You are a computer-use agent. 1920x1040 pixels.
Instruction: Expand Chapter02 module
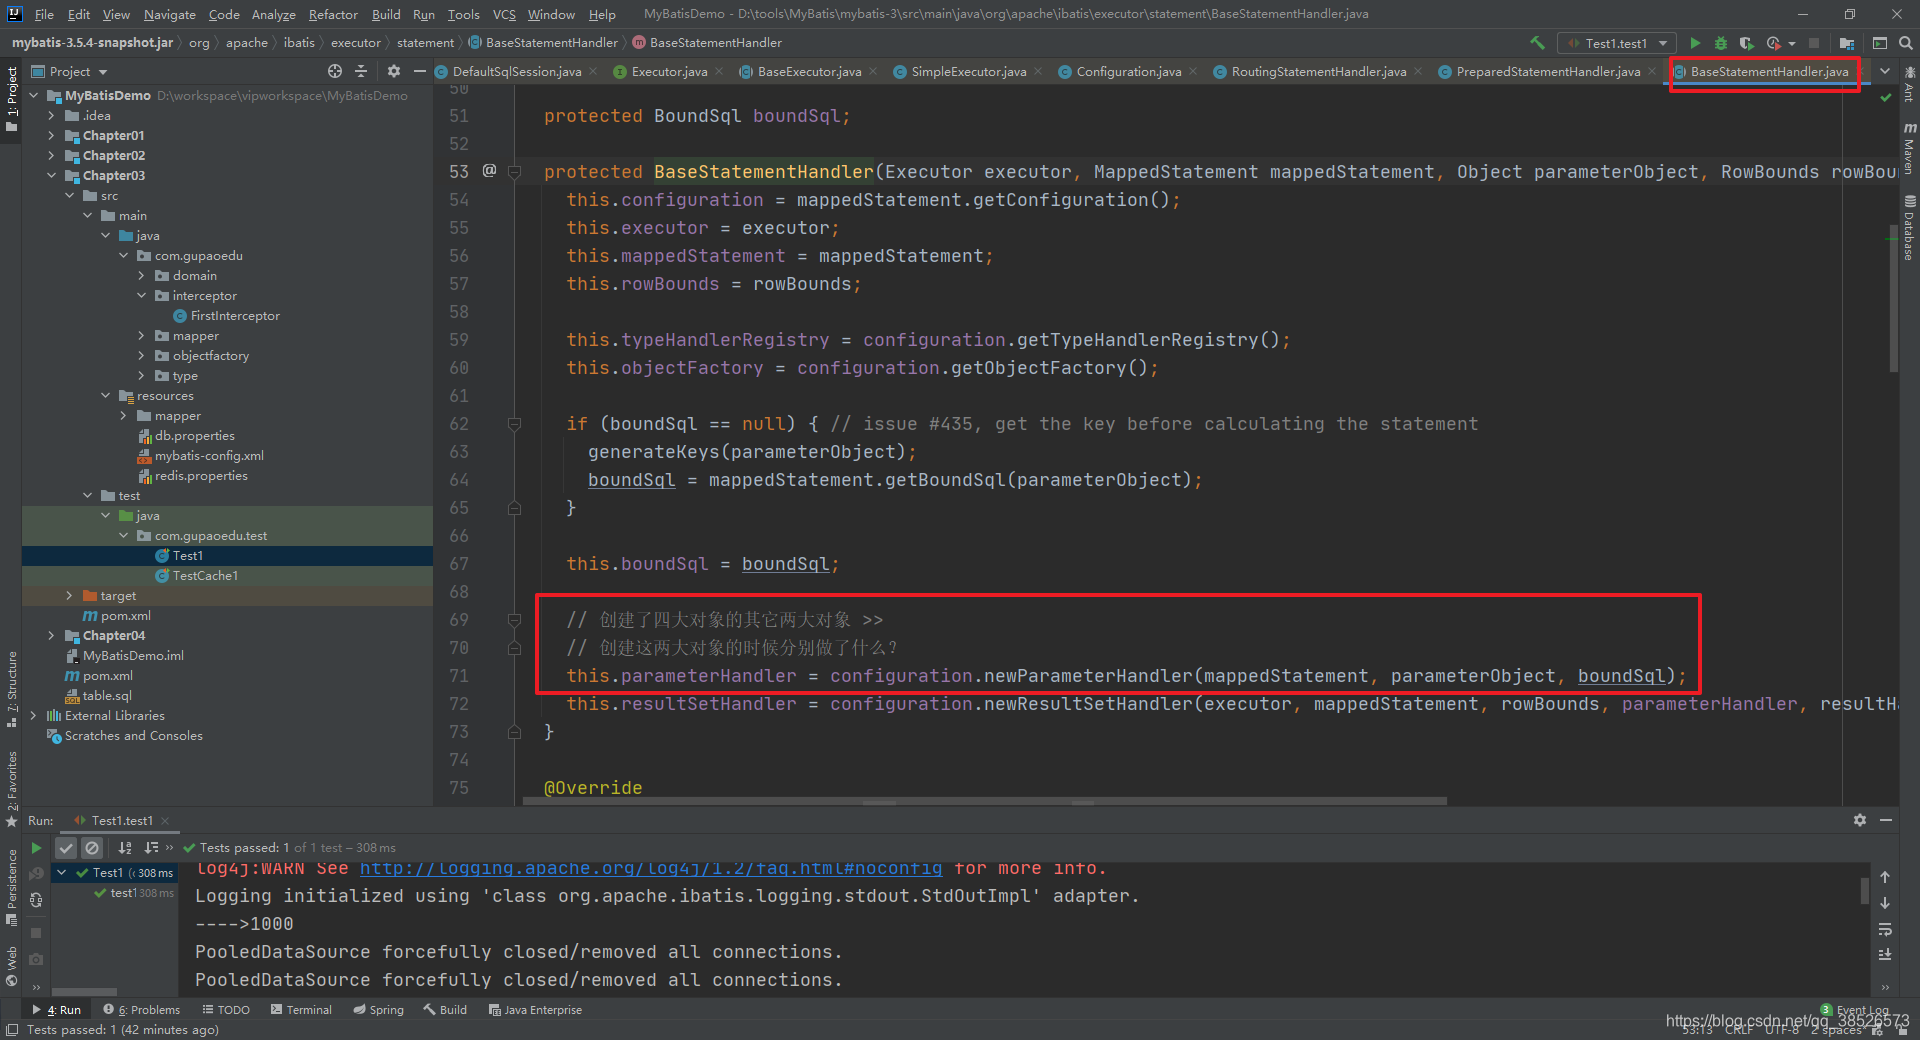point(51,155)
